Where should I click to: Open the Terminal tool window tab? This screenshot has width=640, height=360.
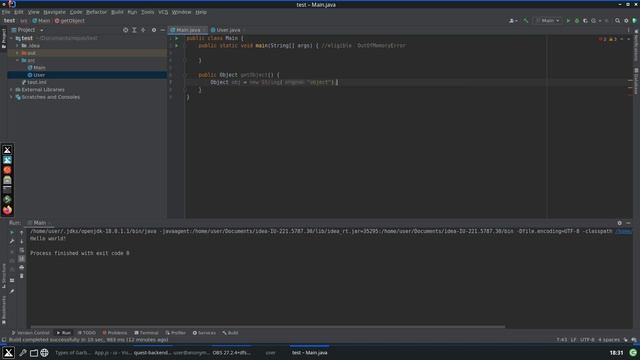pos(146,333)
